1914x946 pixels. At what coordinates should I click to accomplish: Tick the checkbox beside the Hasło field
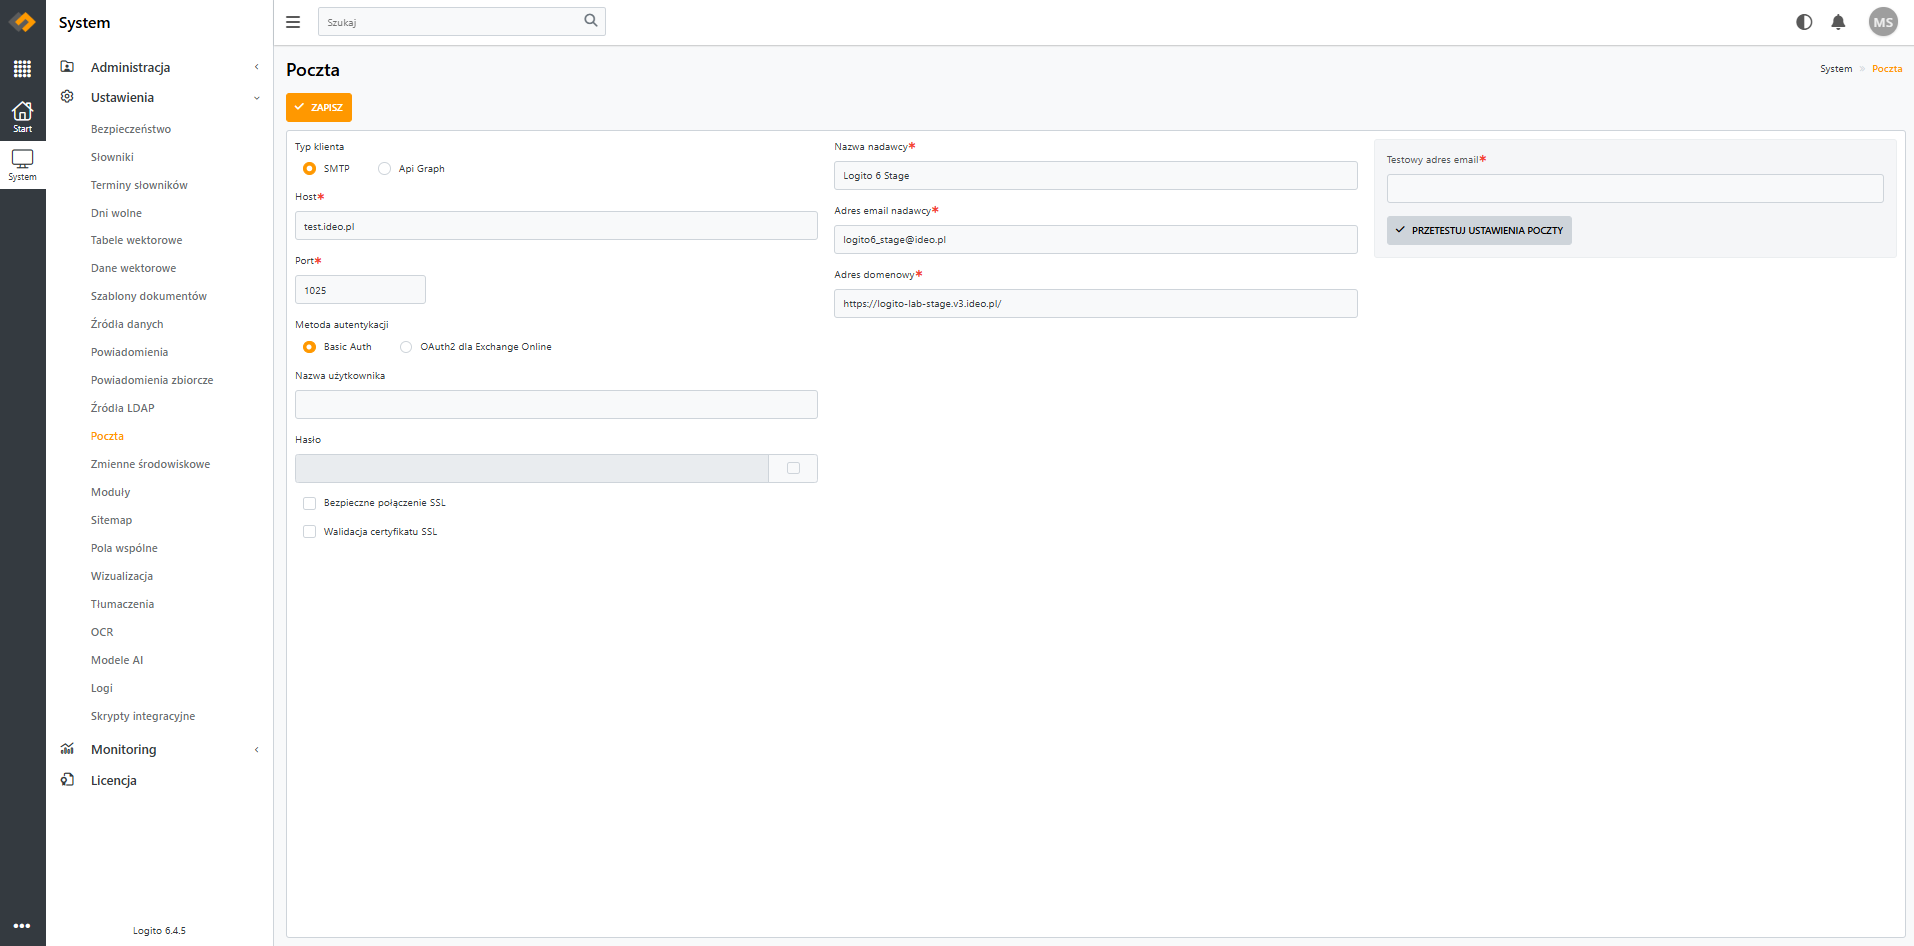(793, 468)
